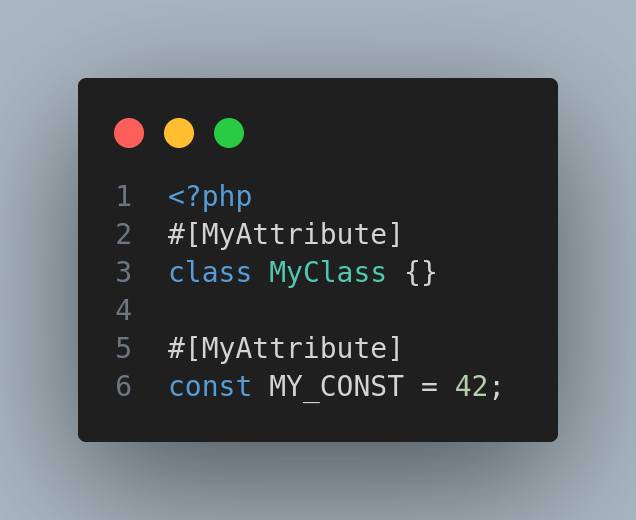Click the empty braces after MyClass
Image resolution: width=636 pixels, height=520 pixels.
pyautogui.click(x=421, y=273)
